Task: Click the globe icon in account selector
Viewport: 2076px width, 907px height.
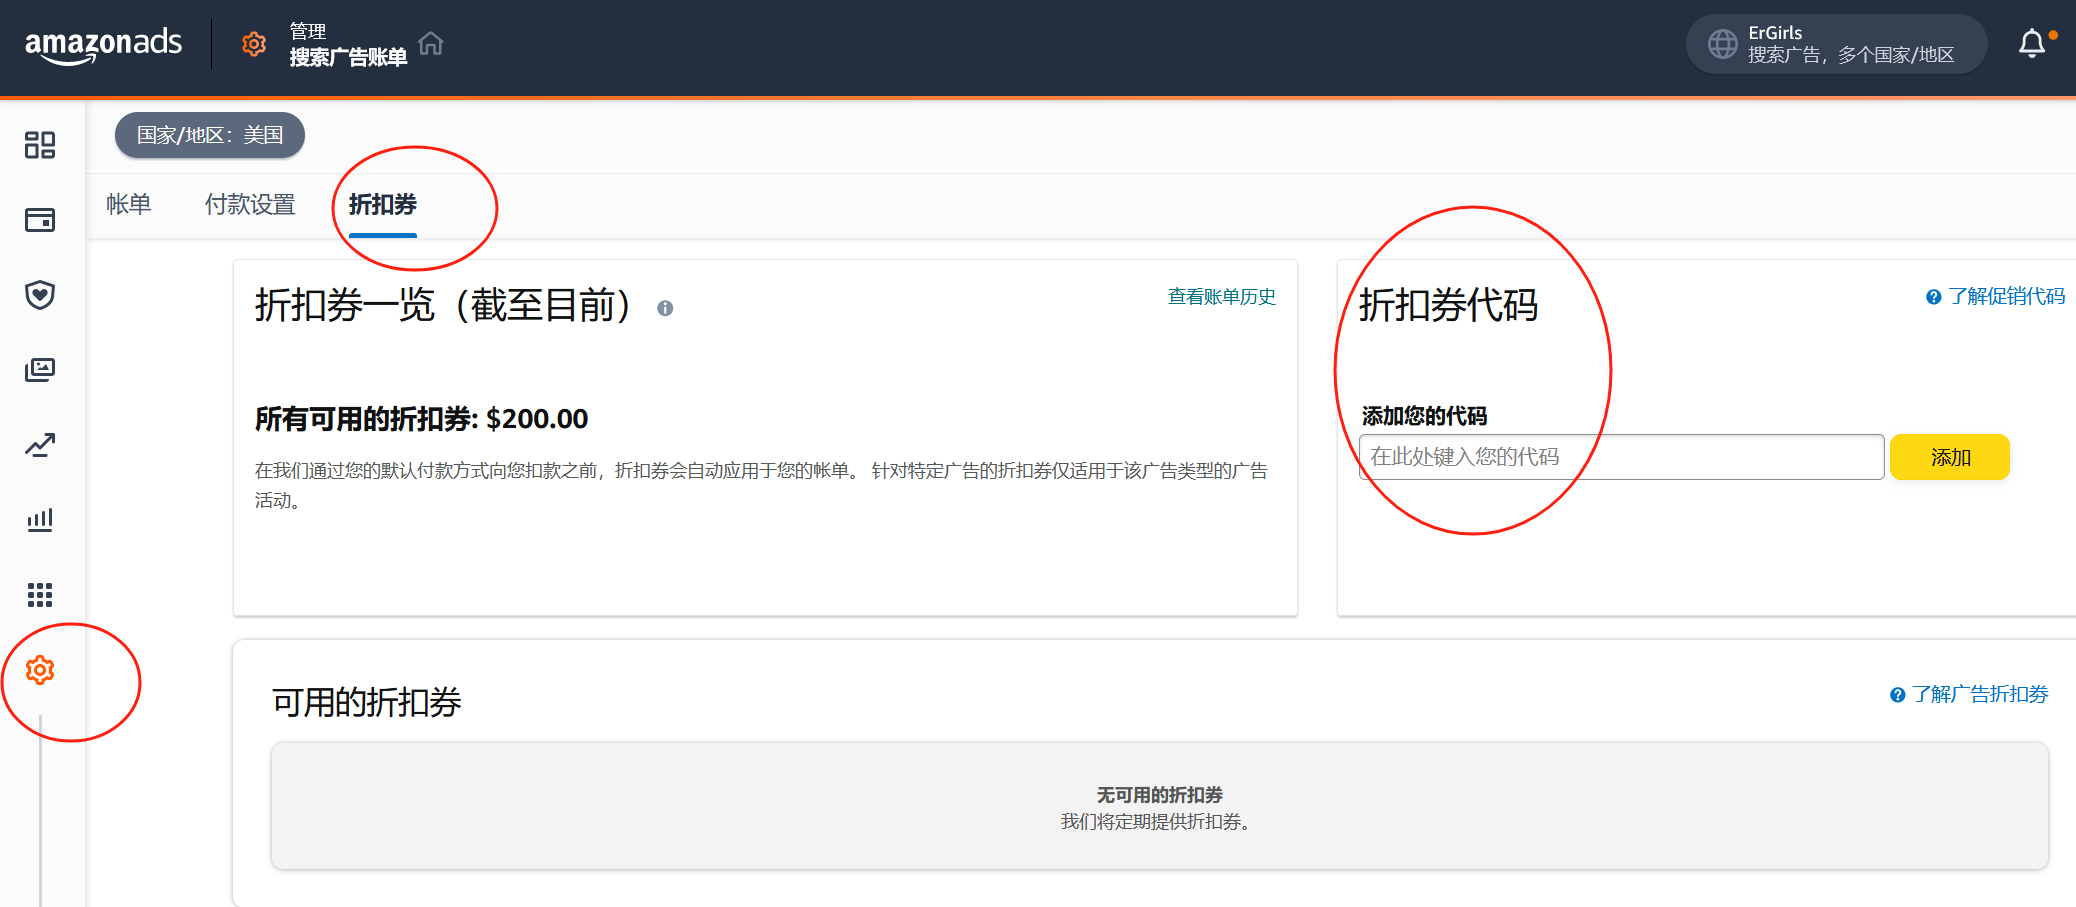Action: [1722, 44]
